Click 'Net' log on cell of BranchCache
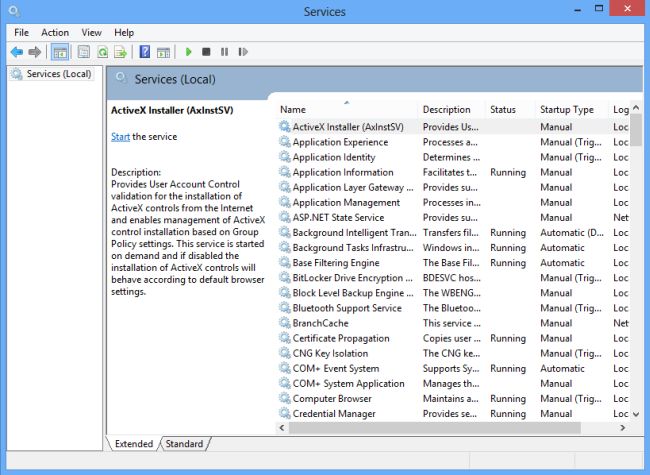650x475 pixels. point(621,323)
